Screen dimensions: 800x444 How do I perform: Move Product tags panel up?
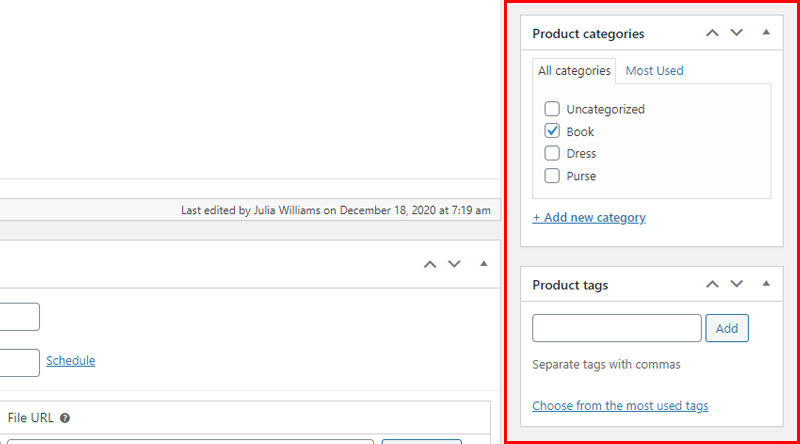point(712,284)
